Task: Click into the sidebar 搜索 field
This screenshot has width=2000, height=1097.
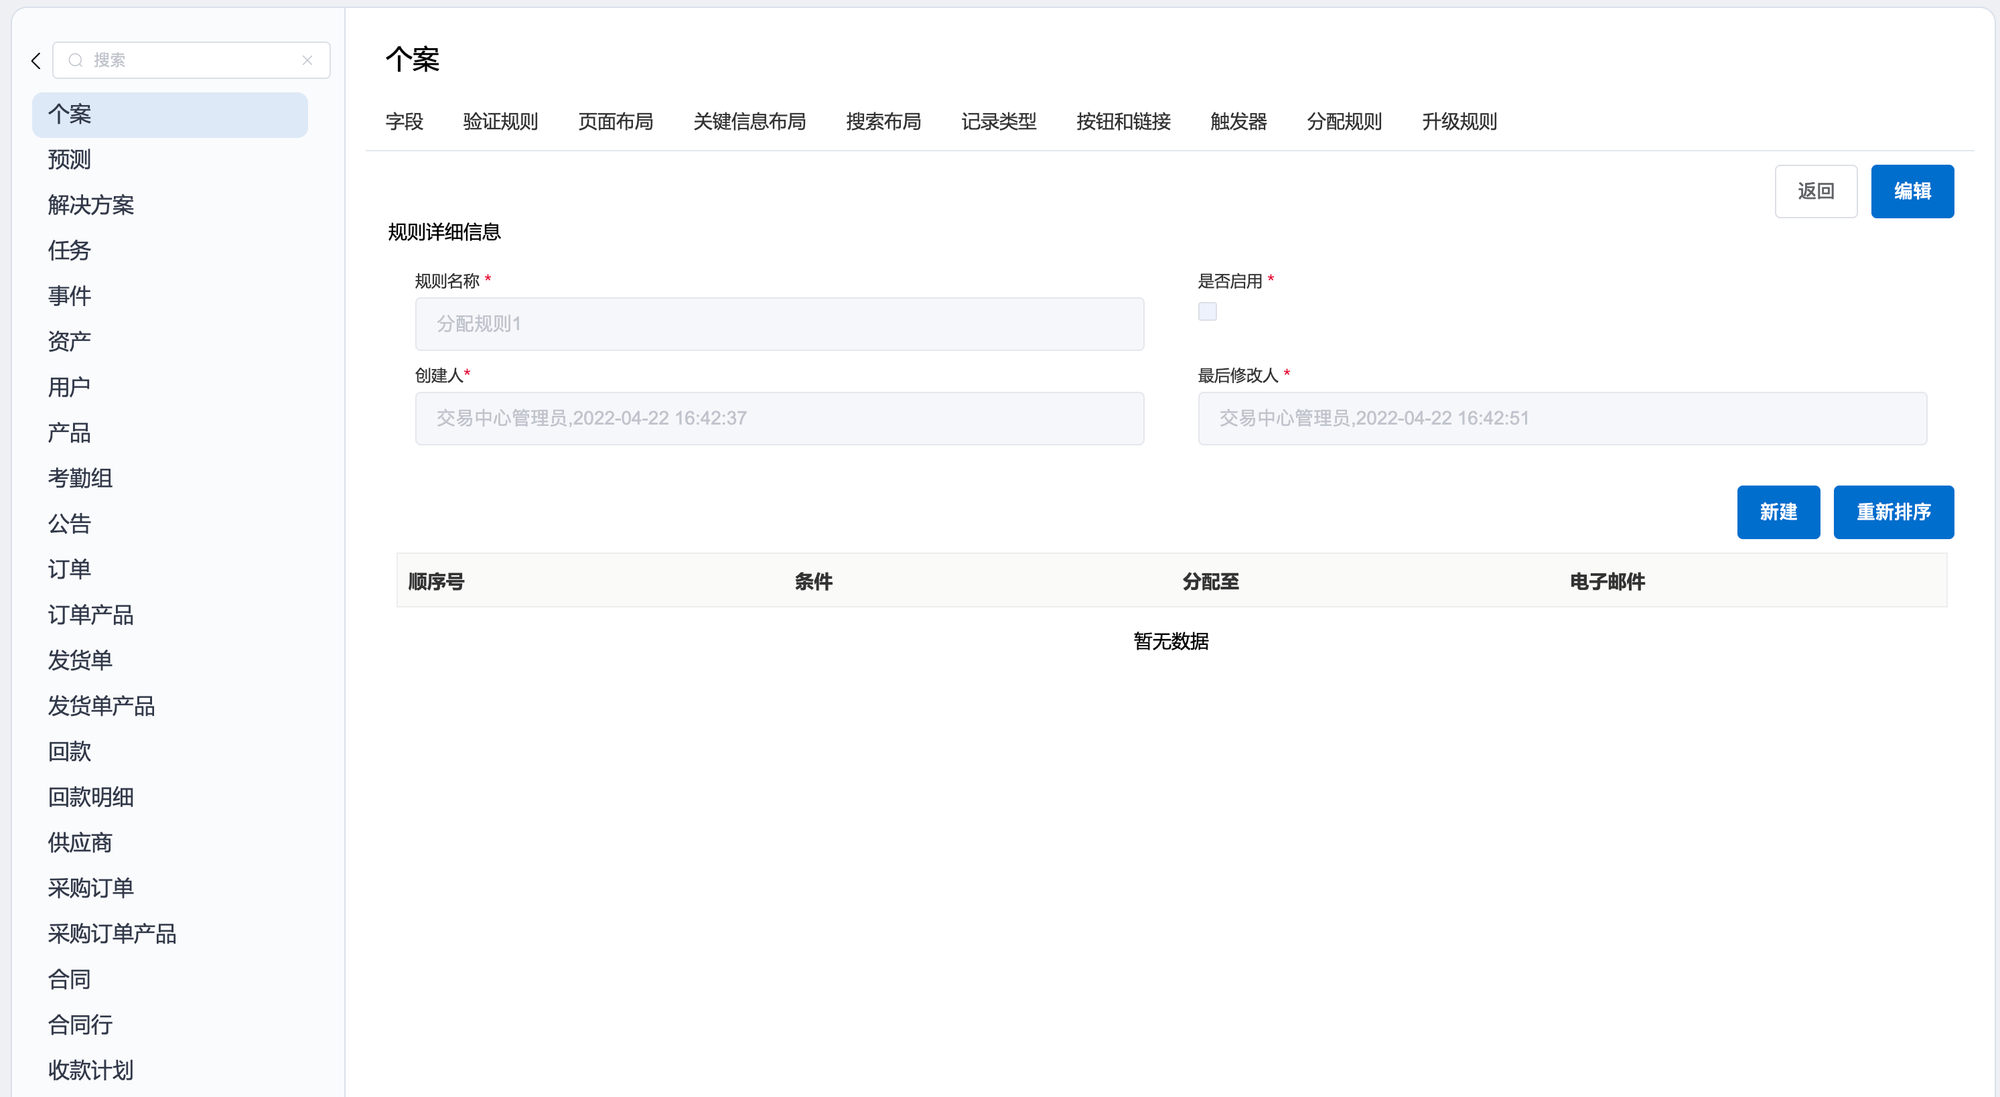Action: coord(190,61)
